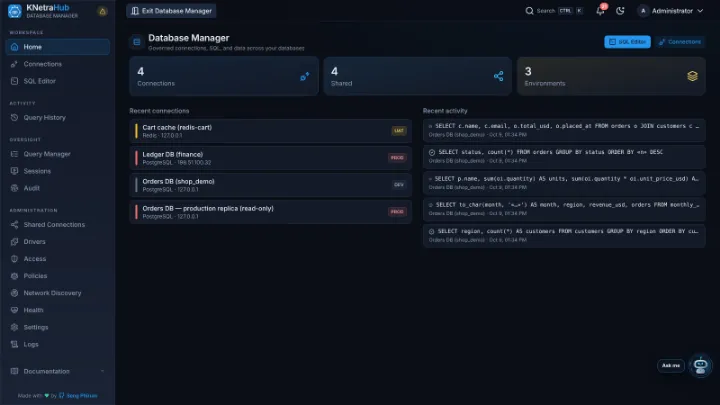This screenshot has width=720, height=405.
Task: Open Orders DB production replica connection
Action: 270,212
